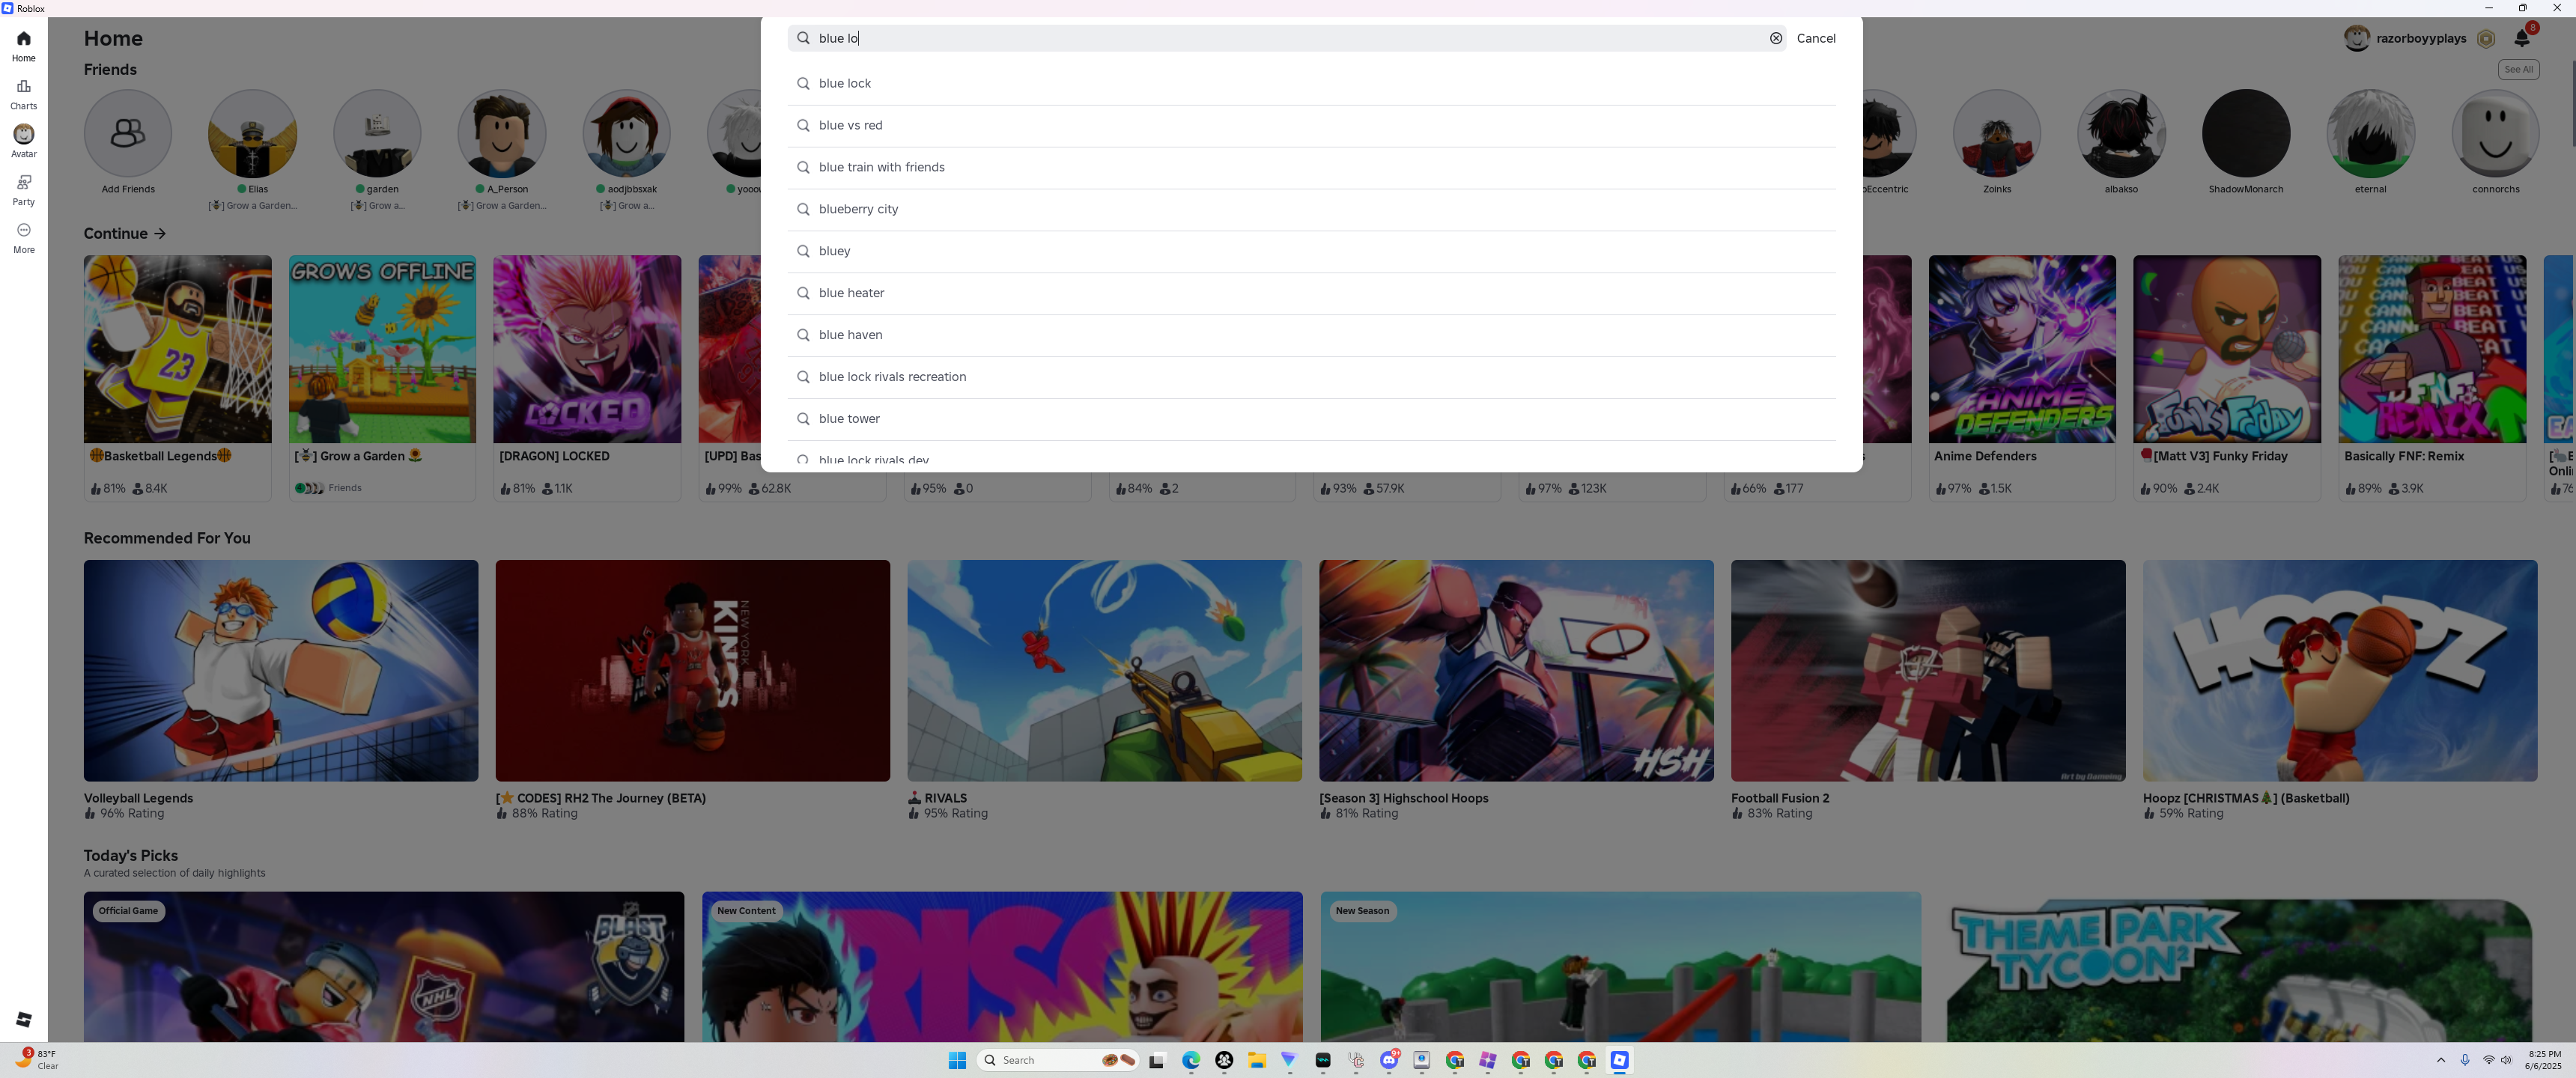The width and height of the screenshot is (2576, 1078).
Task: Open [DRAGON] LOCKED game thumbnail
Action: (x=587, y=349)
